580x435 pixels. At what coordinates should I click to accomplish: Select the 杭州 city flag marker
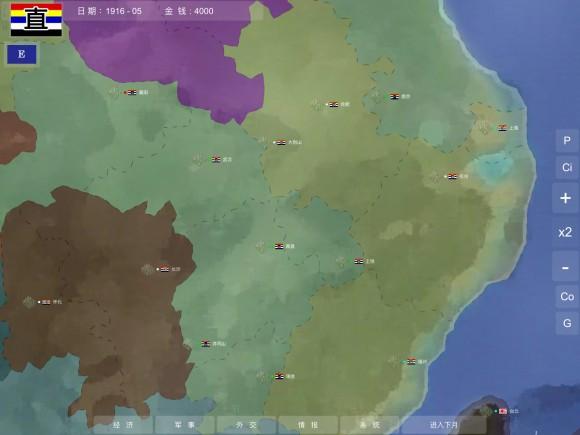click(452, 176)
